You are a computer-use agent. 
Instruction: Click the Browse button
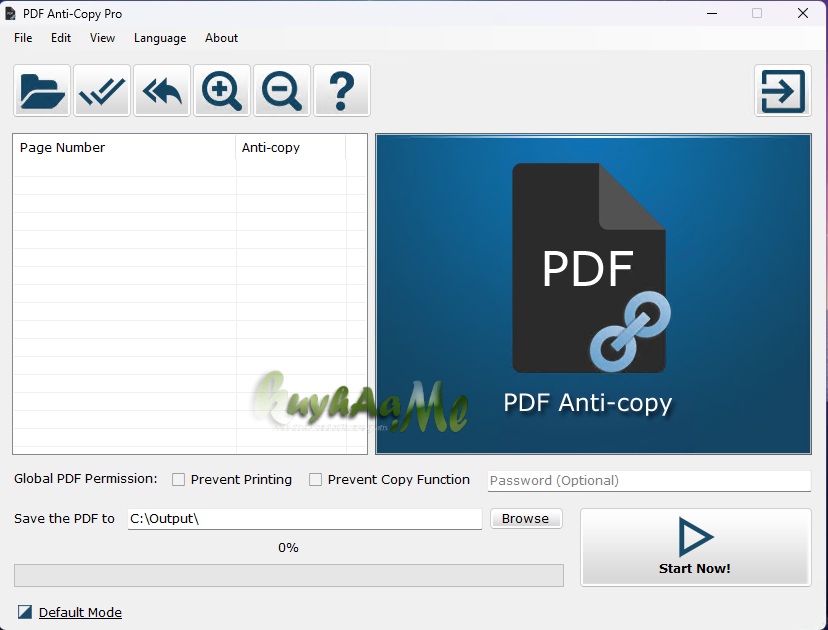tap(526, 519)
